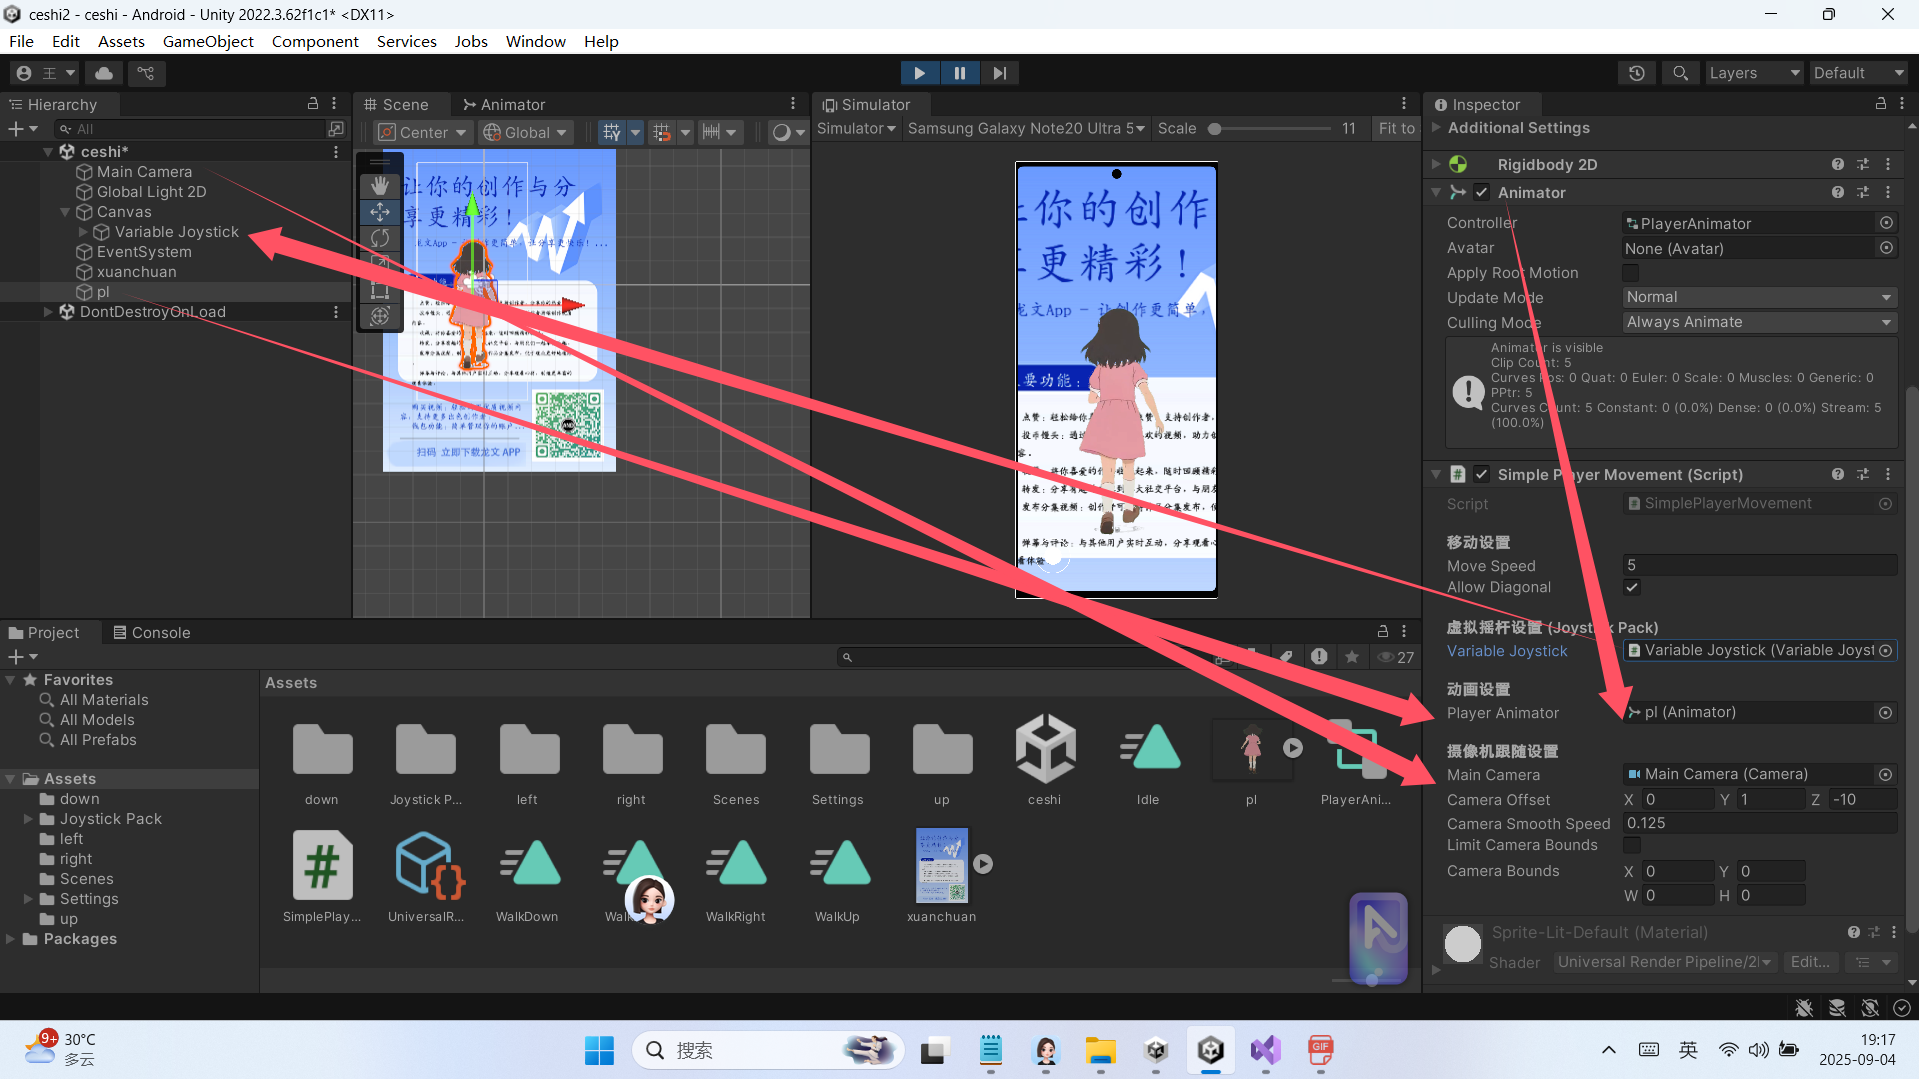Click the Simulator Scale slider

coord(1270,128)
